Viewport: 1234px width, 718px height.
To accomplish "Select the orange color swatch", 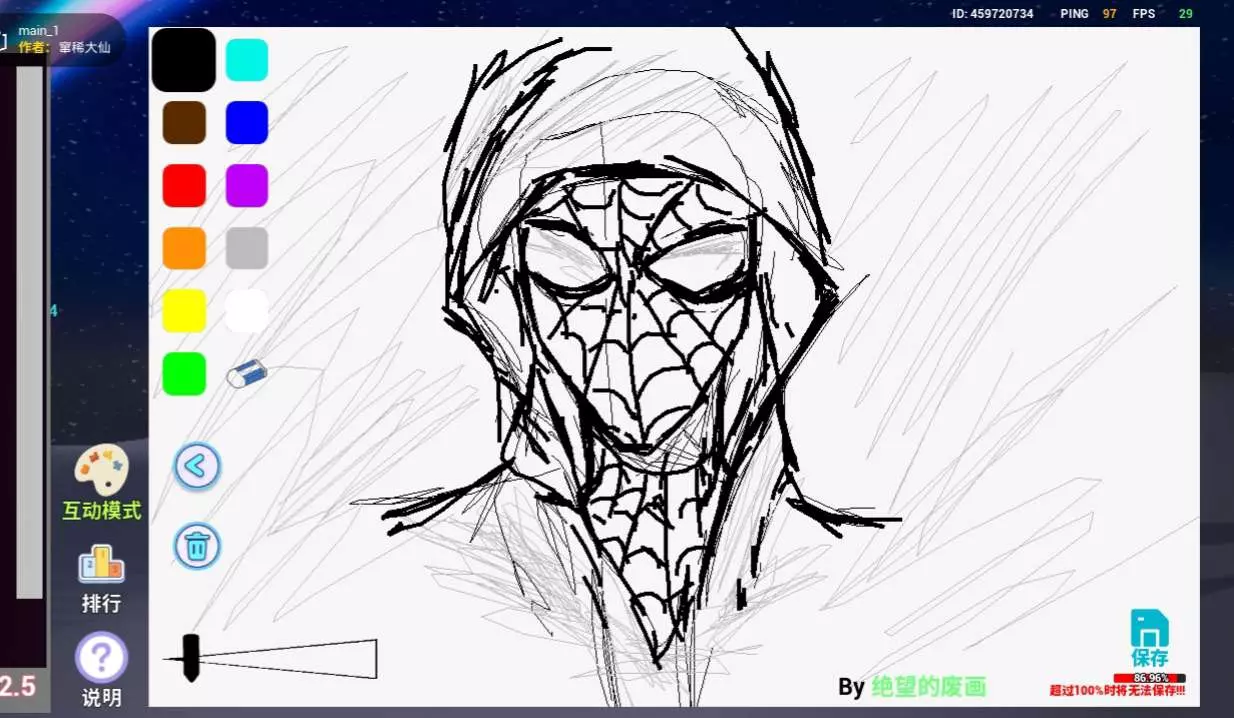I will pyautogui.click(x=184, y=248).
